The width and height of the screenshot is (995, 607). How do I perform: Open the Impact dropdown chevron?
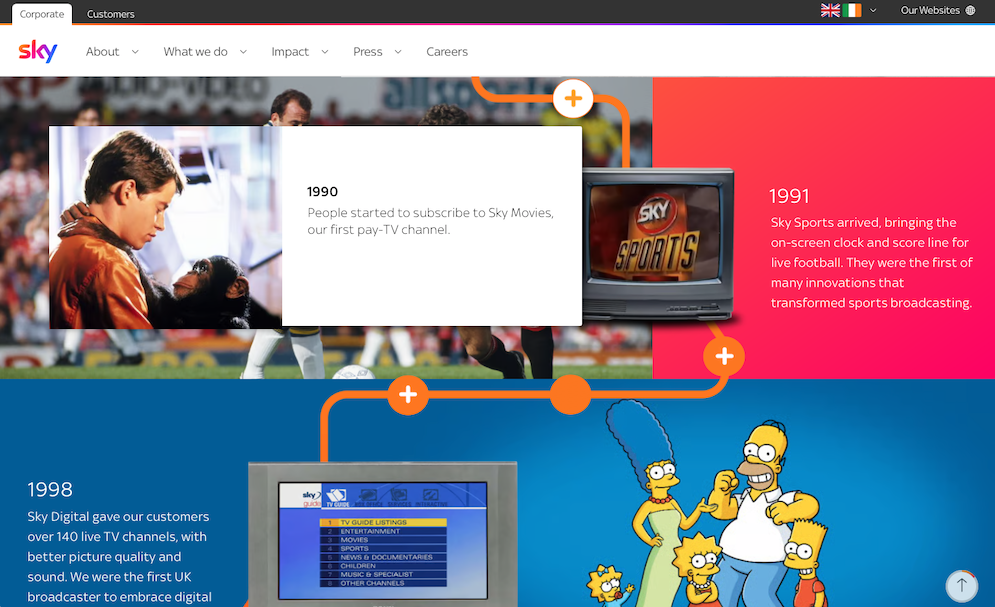pyautogui.click(x=325, y=52)
